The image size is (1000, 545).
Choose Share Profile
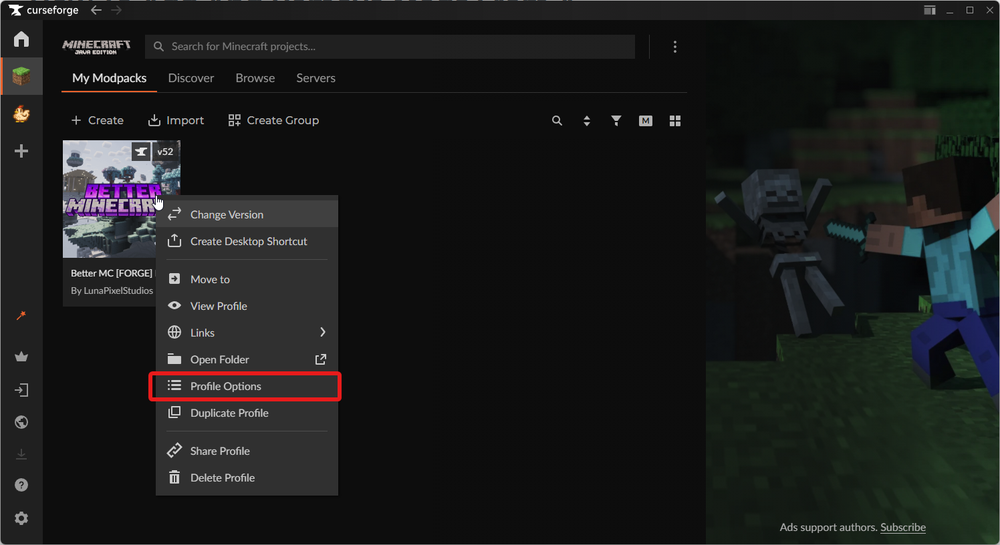[x=247, y=451]
